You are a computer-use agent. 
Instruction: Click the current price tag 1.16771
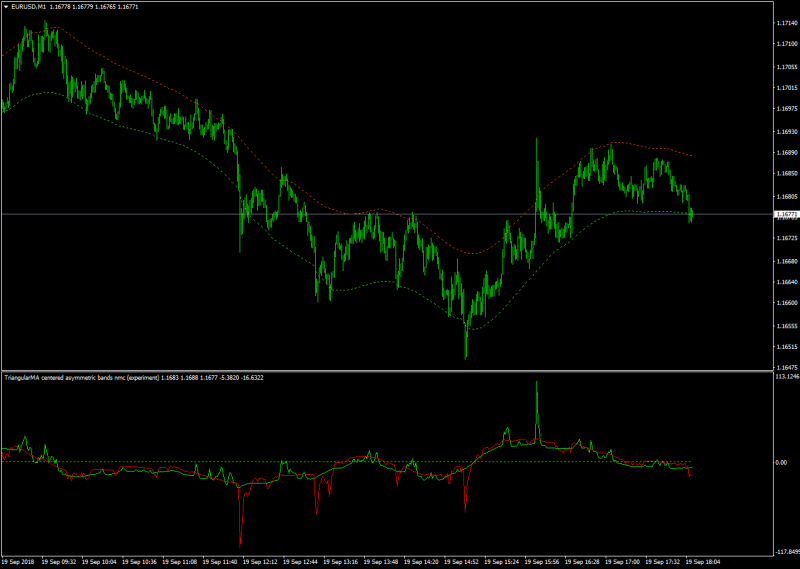click(x=786, y=214)
